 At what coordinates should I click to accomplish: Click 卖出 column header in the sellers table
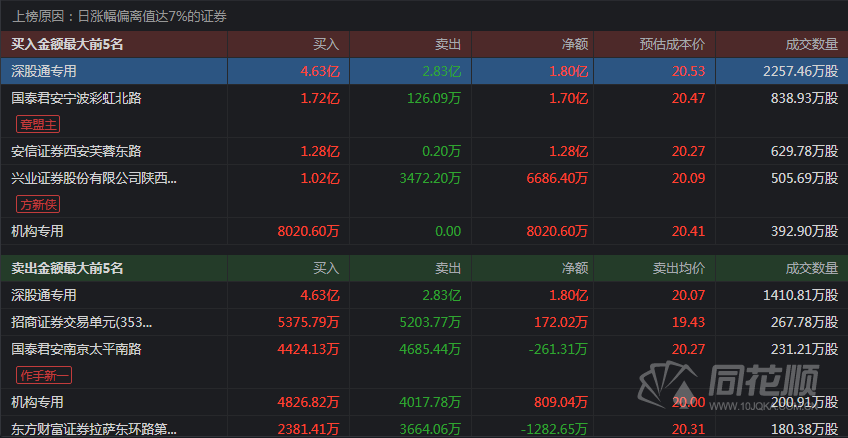tap(448, 268)
